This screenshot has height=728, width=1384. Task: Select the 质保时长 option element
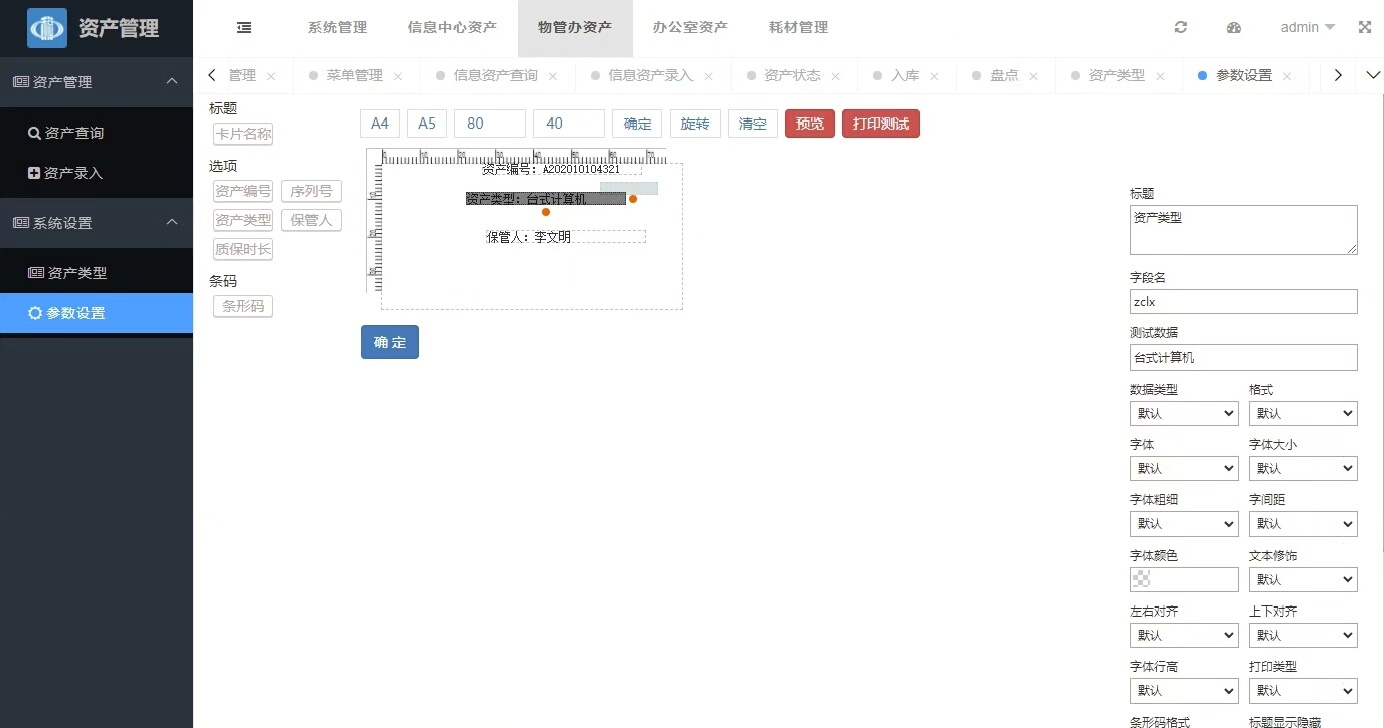click(x=243, y=250)
